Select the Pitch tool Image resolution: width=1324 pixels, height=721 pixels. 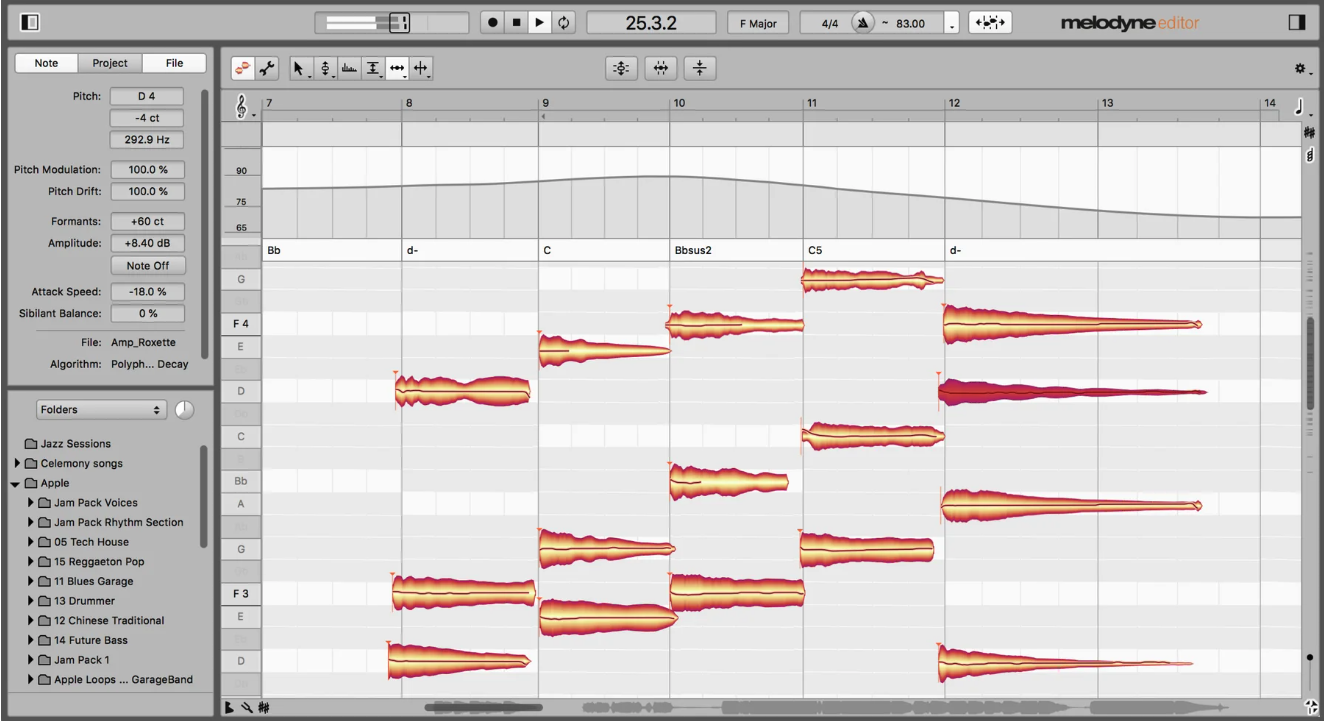tap(325, 68)
